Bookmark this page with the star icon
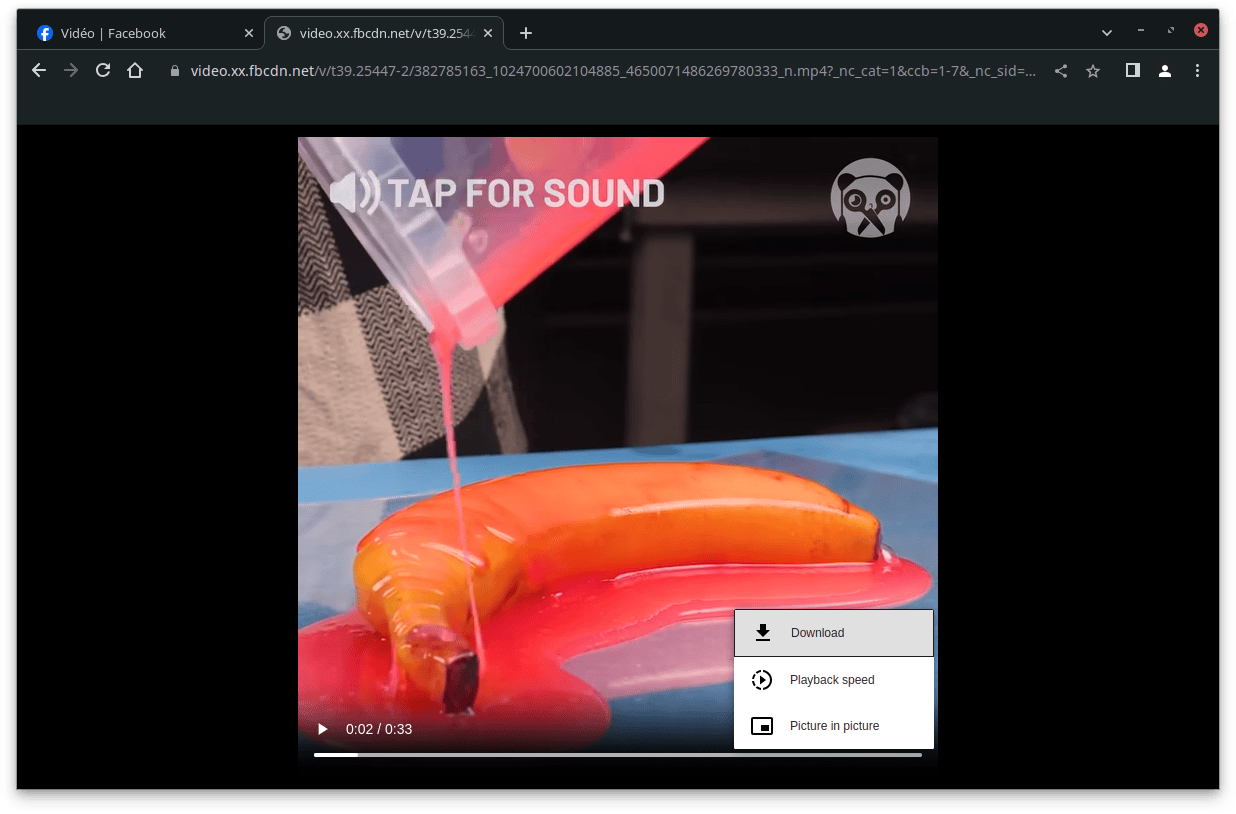 tap(1093, 71)
